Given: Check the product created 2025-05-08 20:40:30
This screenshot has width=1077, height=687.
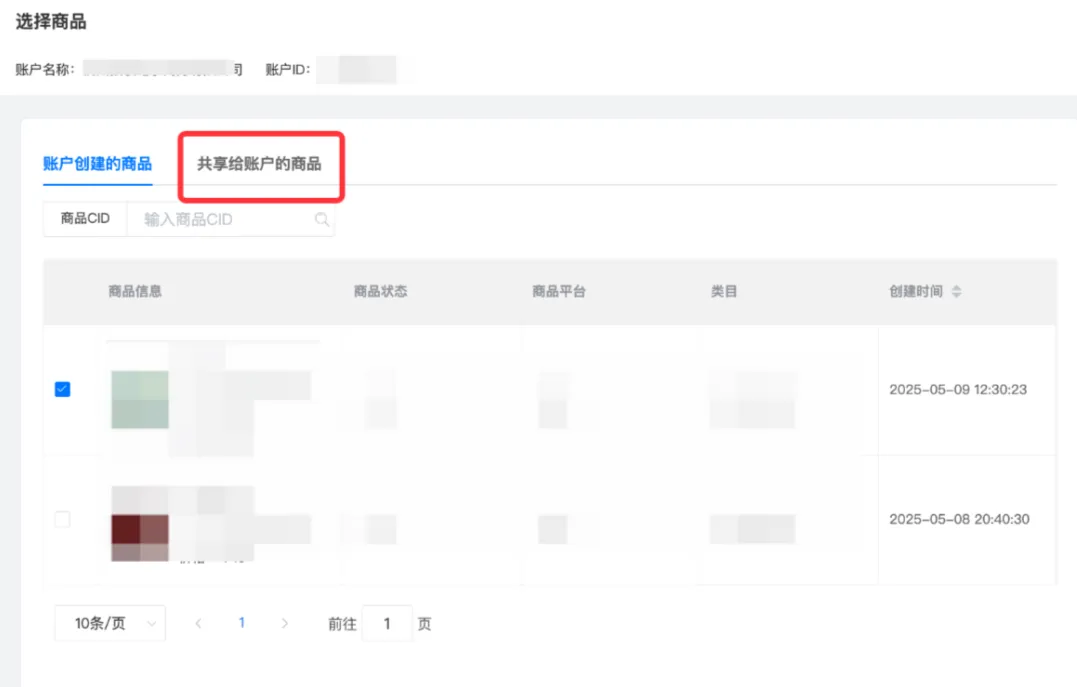Looking at the screenshot, I should (x=63, y=519).
